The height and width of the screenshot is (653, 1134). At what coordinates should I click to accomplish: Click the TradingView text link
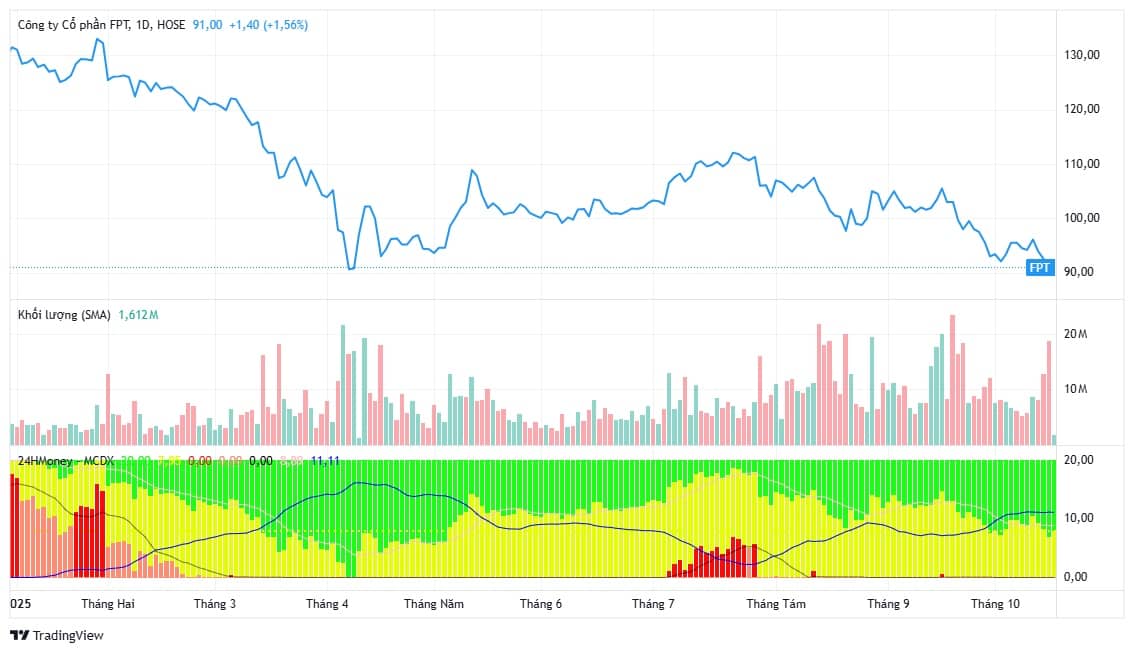pyautogui.click(x=68, y=635)
